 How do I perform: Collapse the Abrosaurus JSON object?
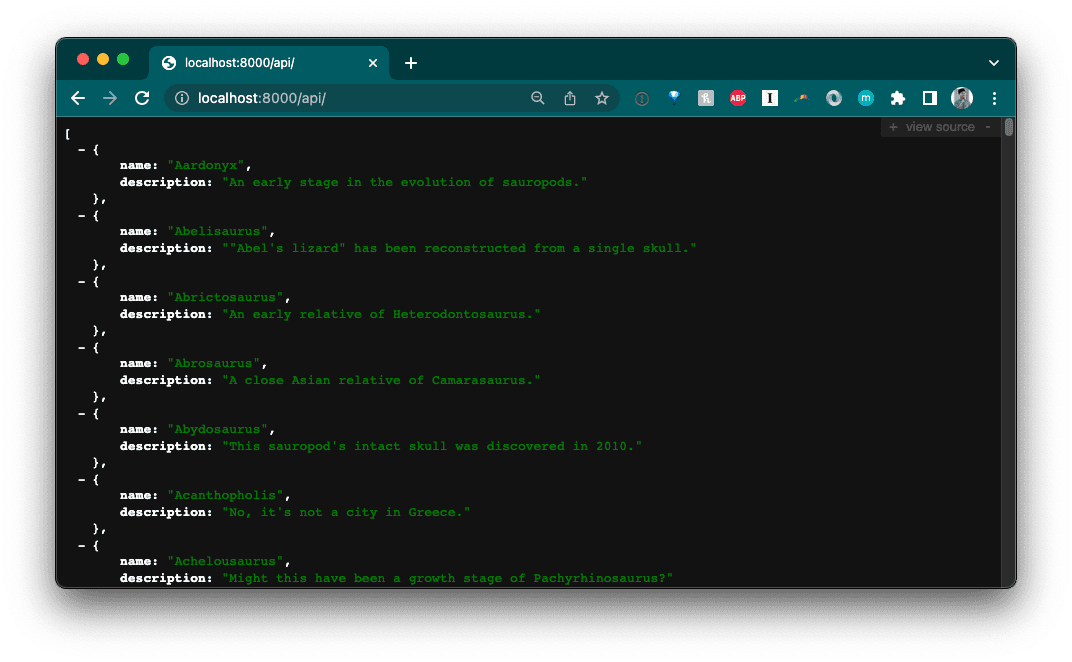point(81,347)
